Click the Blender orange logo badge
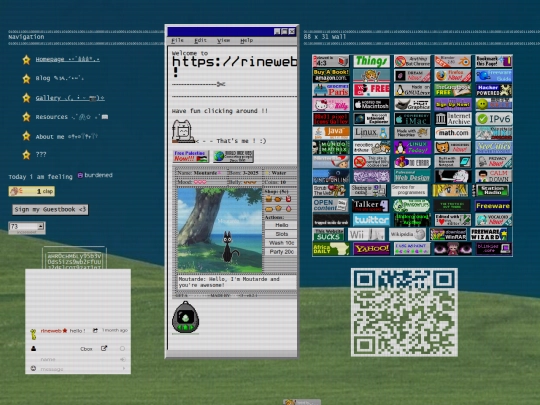Image resolution: width=540 pixels, height=405 pixels. point(453,61)
